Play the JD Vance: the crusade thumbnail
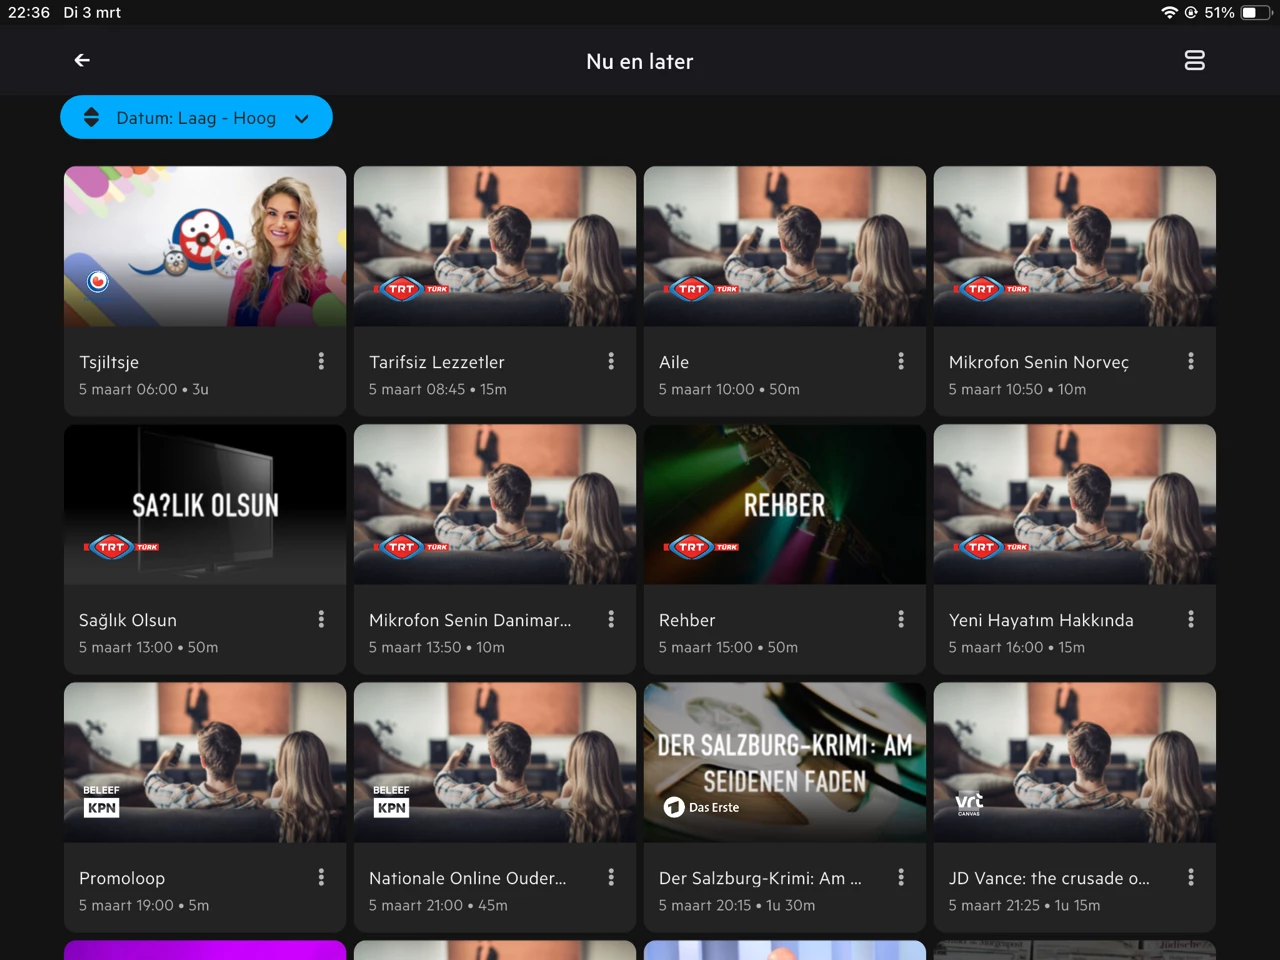Screen dimensions: 1280x960 [x=1075, y=762]
